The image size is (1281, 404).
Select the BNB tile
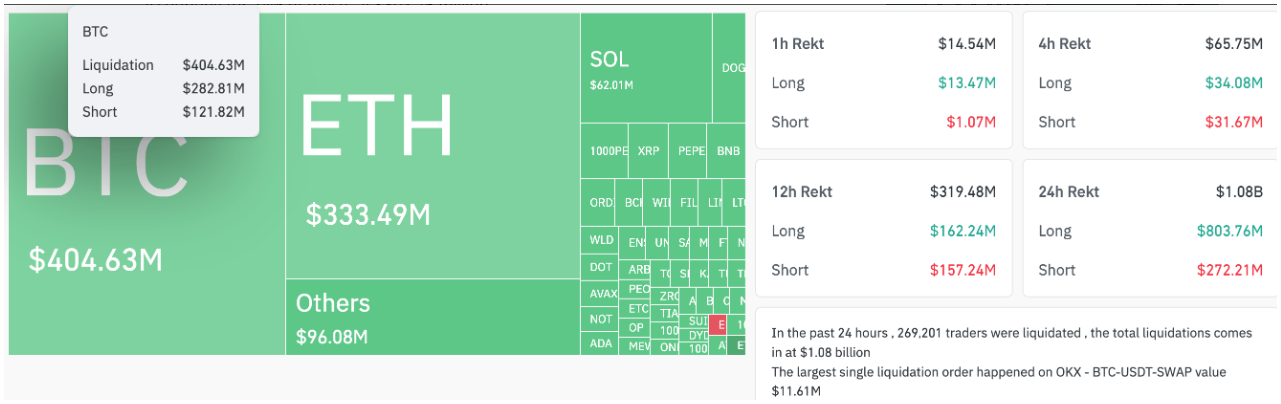pyautogui.click(x=727, y=151)
